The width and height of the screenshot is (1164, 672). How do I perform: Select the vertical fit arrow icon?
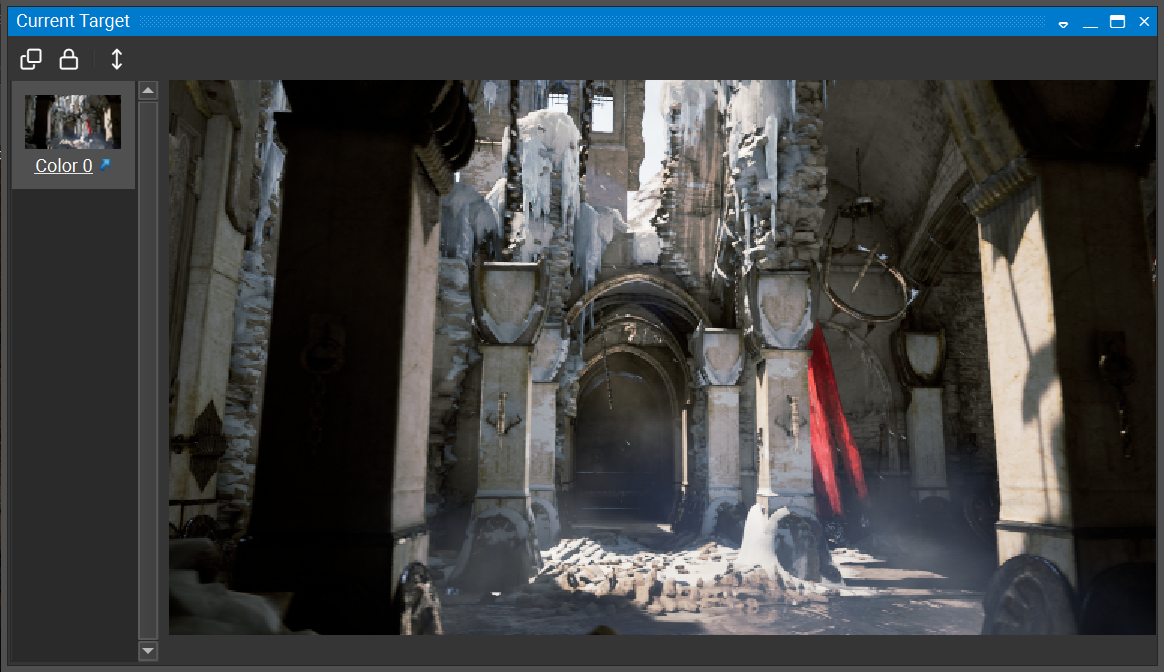[x=116, y=59]
